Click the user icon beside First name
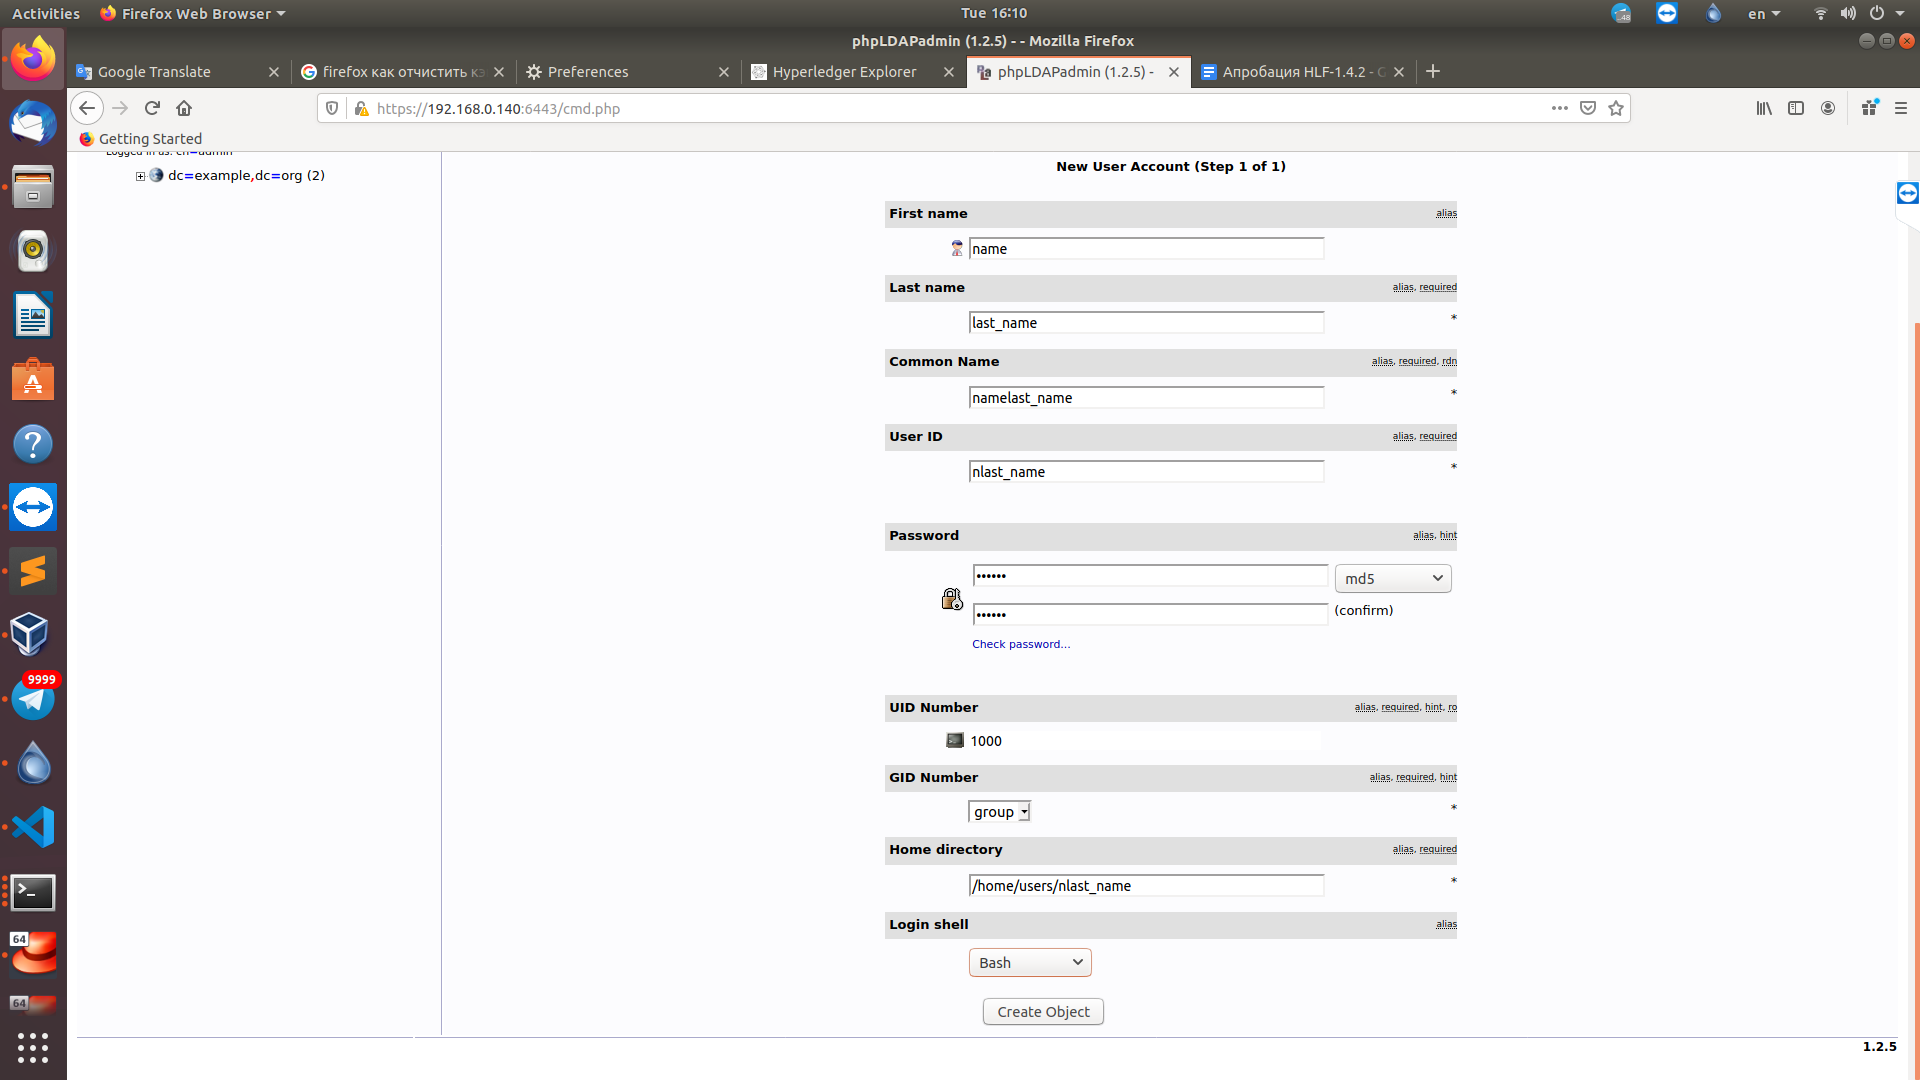 pyautogui.click(x=957, y=249)
